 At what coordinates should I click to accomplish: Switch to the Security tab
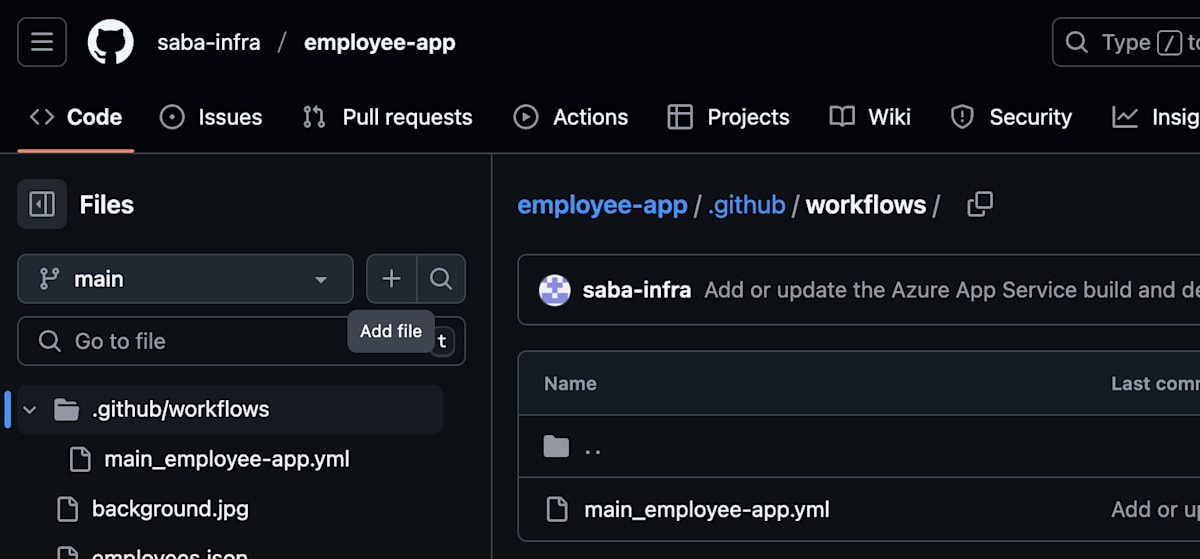point(1011,117)
